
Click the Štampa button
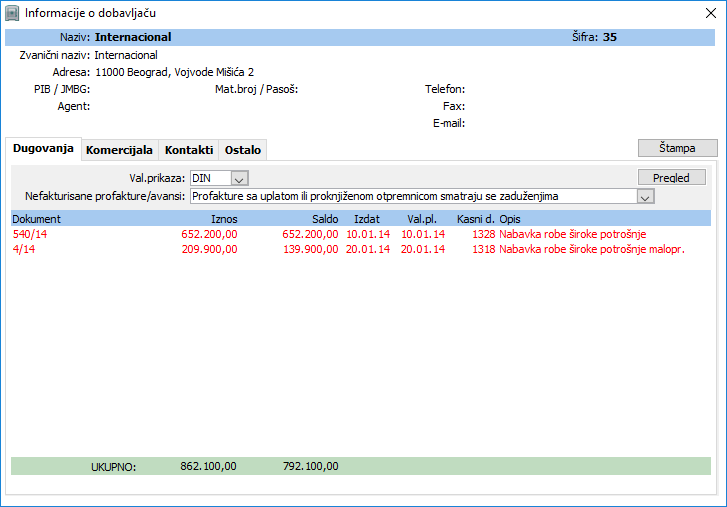coord(677,148)
